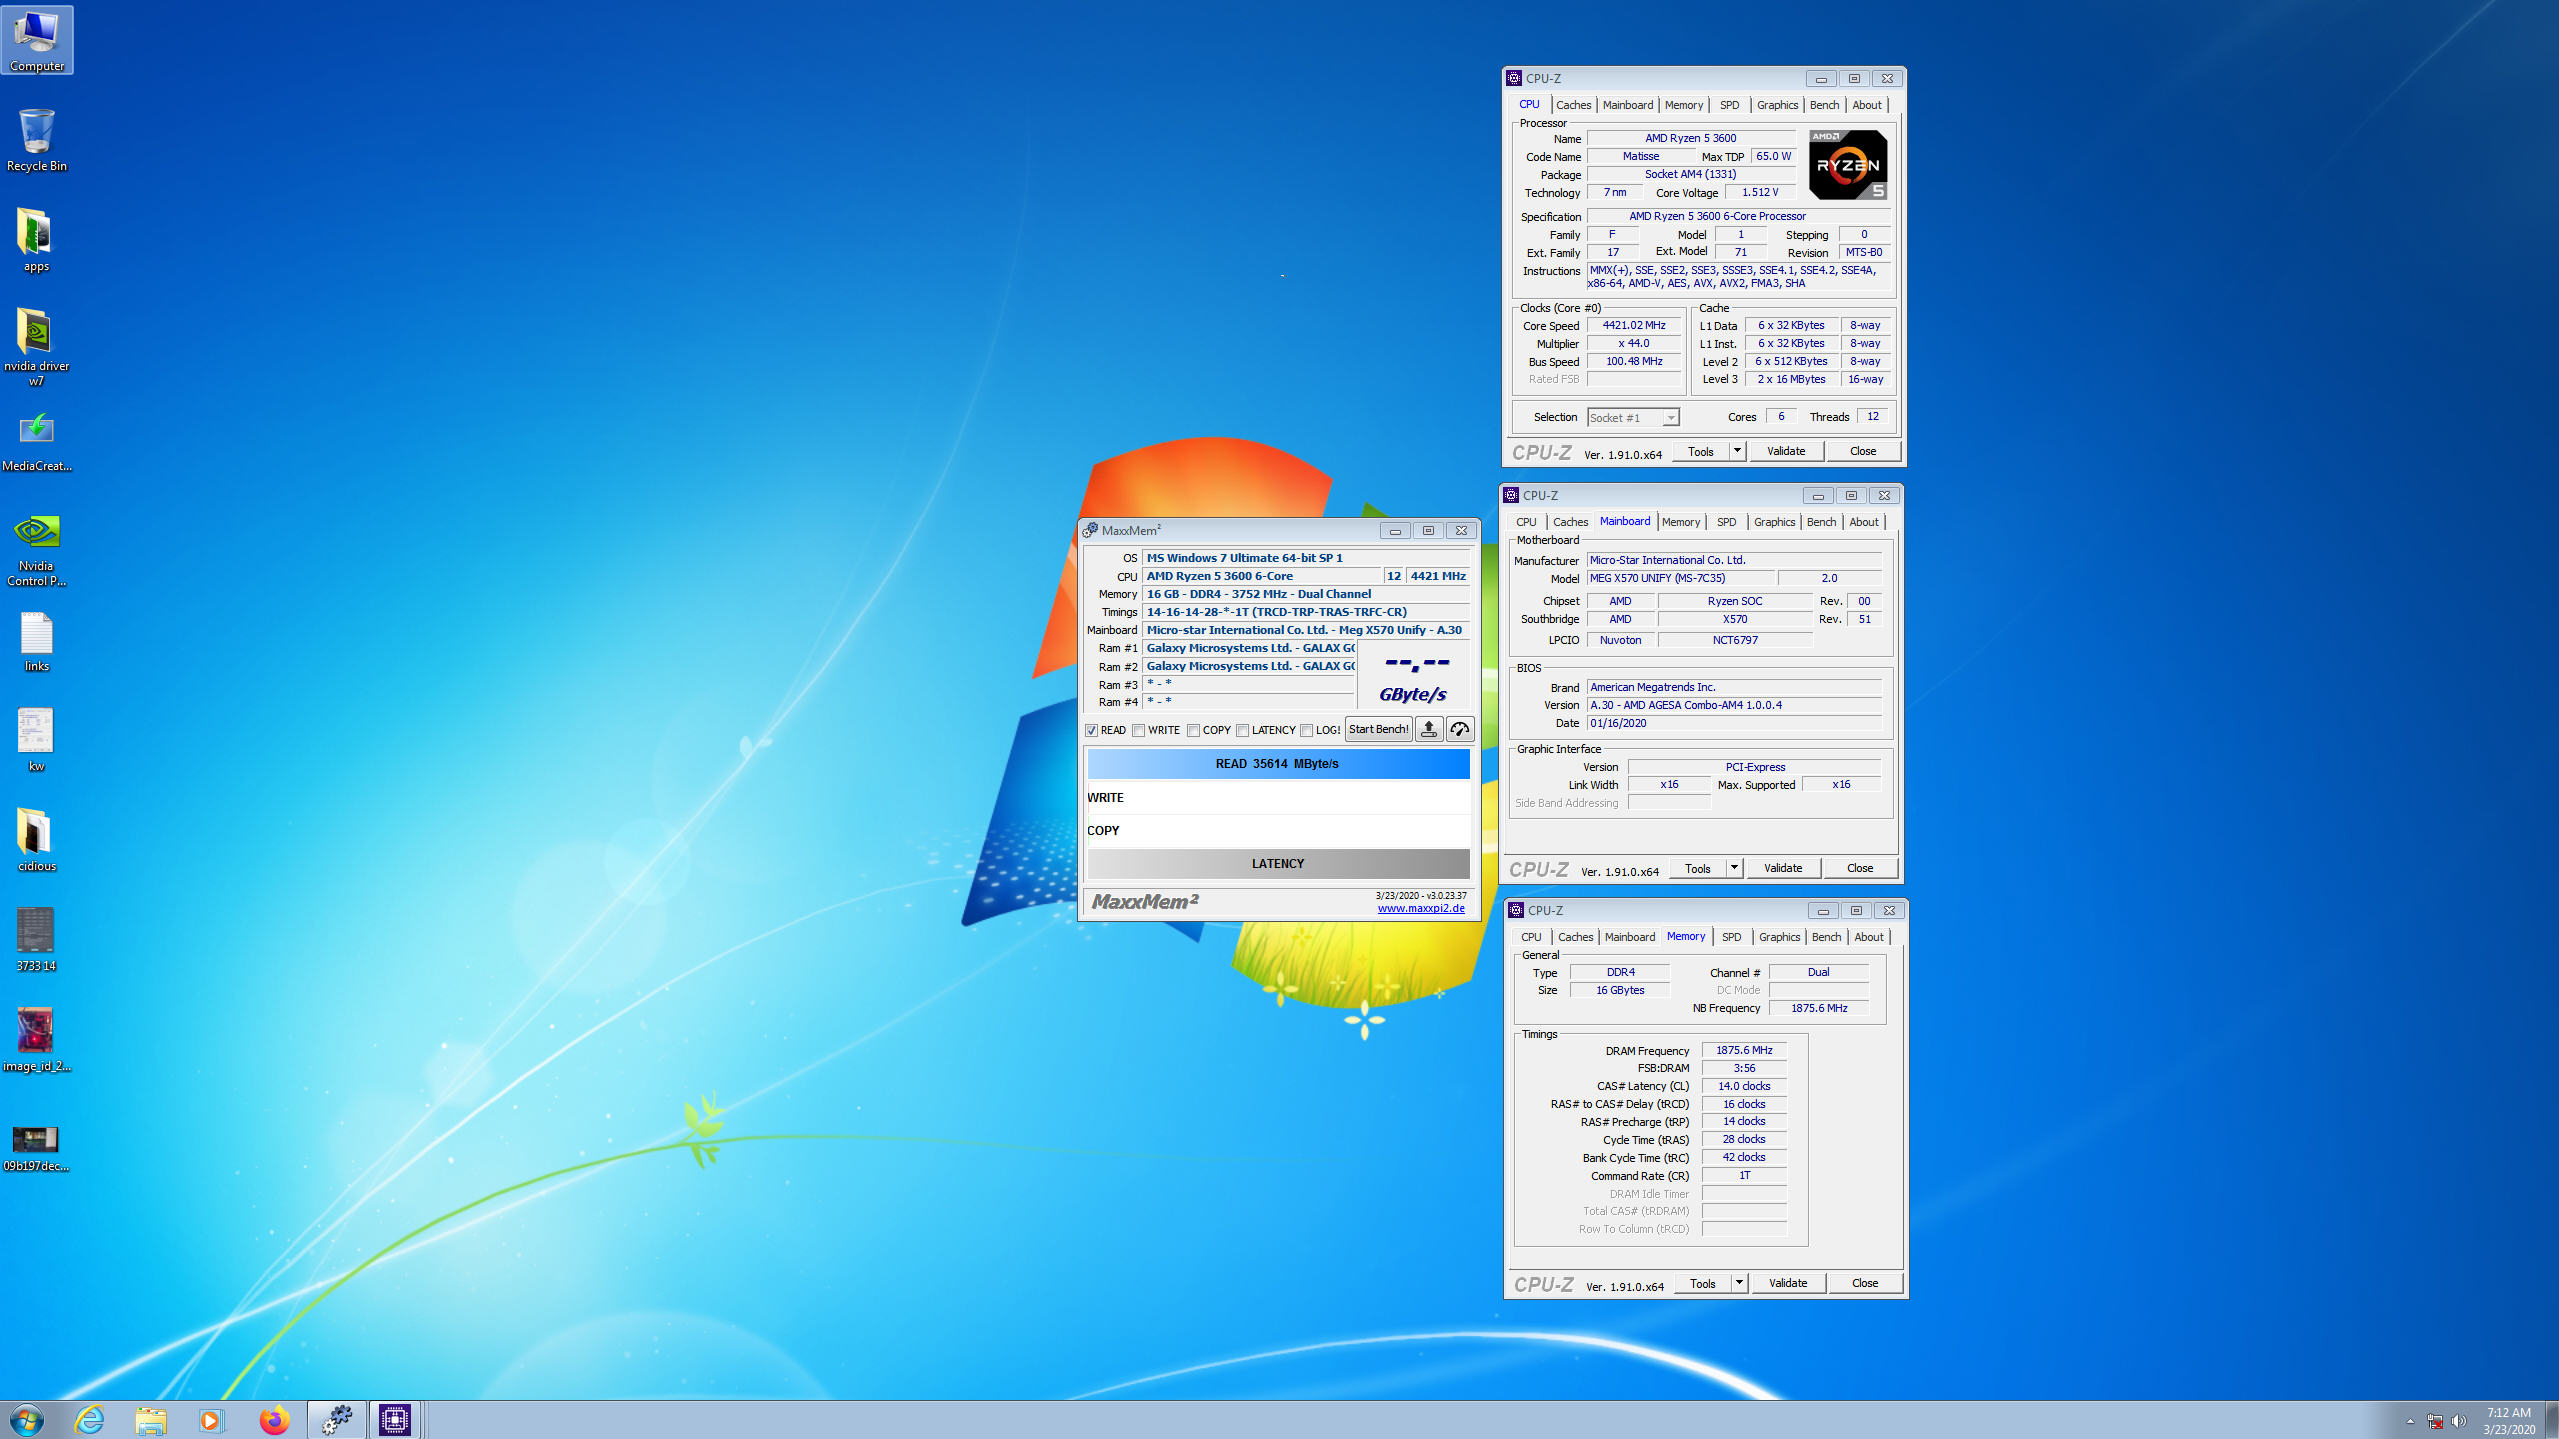
Task: Click the MEG X570 UNIFY model field
Action: pos(1680,578)
